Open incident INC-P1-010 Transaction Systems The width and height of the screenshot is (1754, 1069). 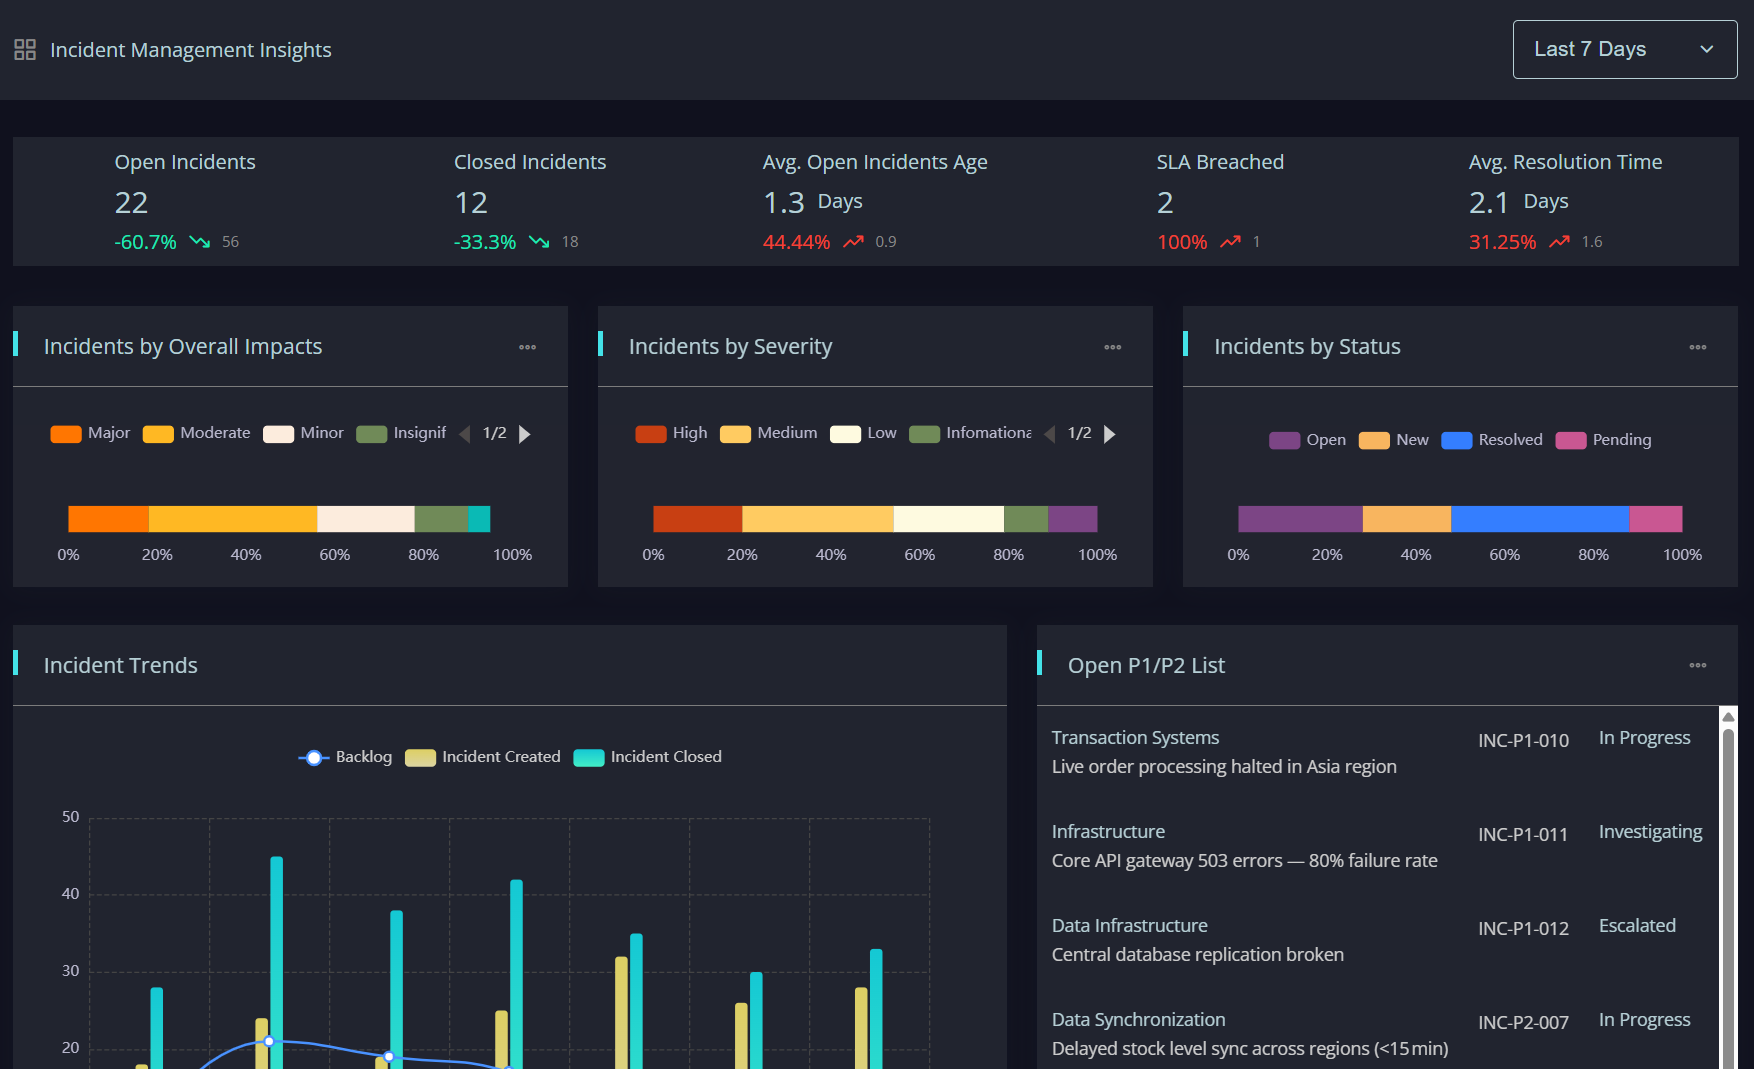[1378, 752]
